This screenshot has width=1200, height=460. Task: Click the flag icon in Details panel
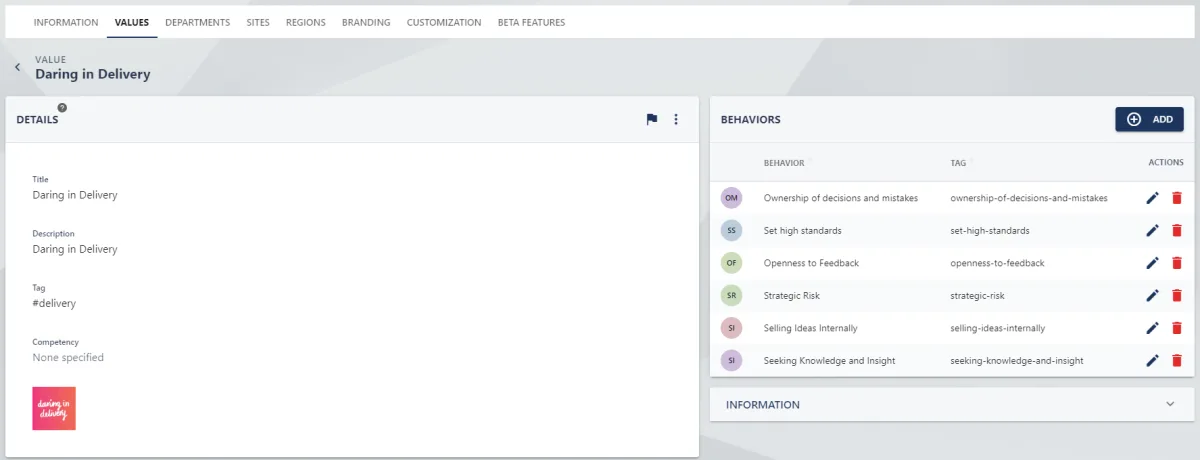[x=652, y=120]
